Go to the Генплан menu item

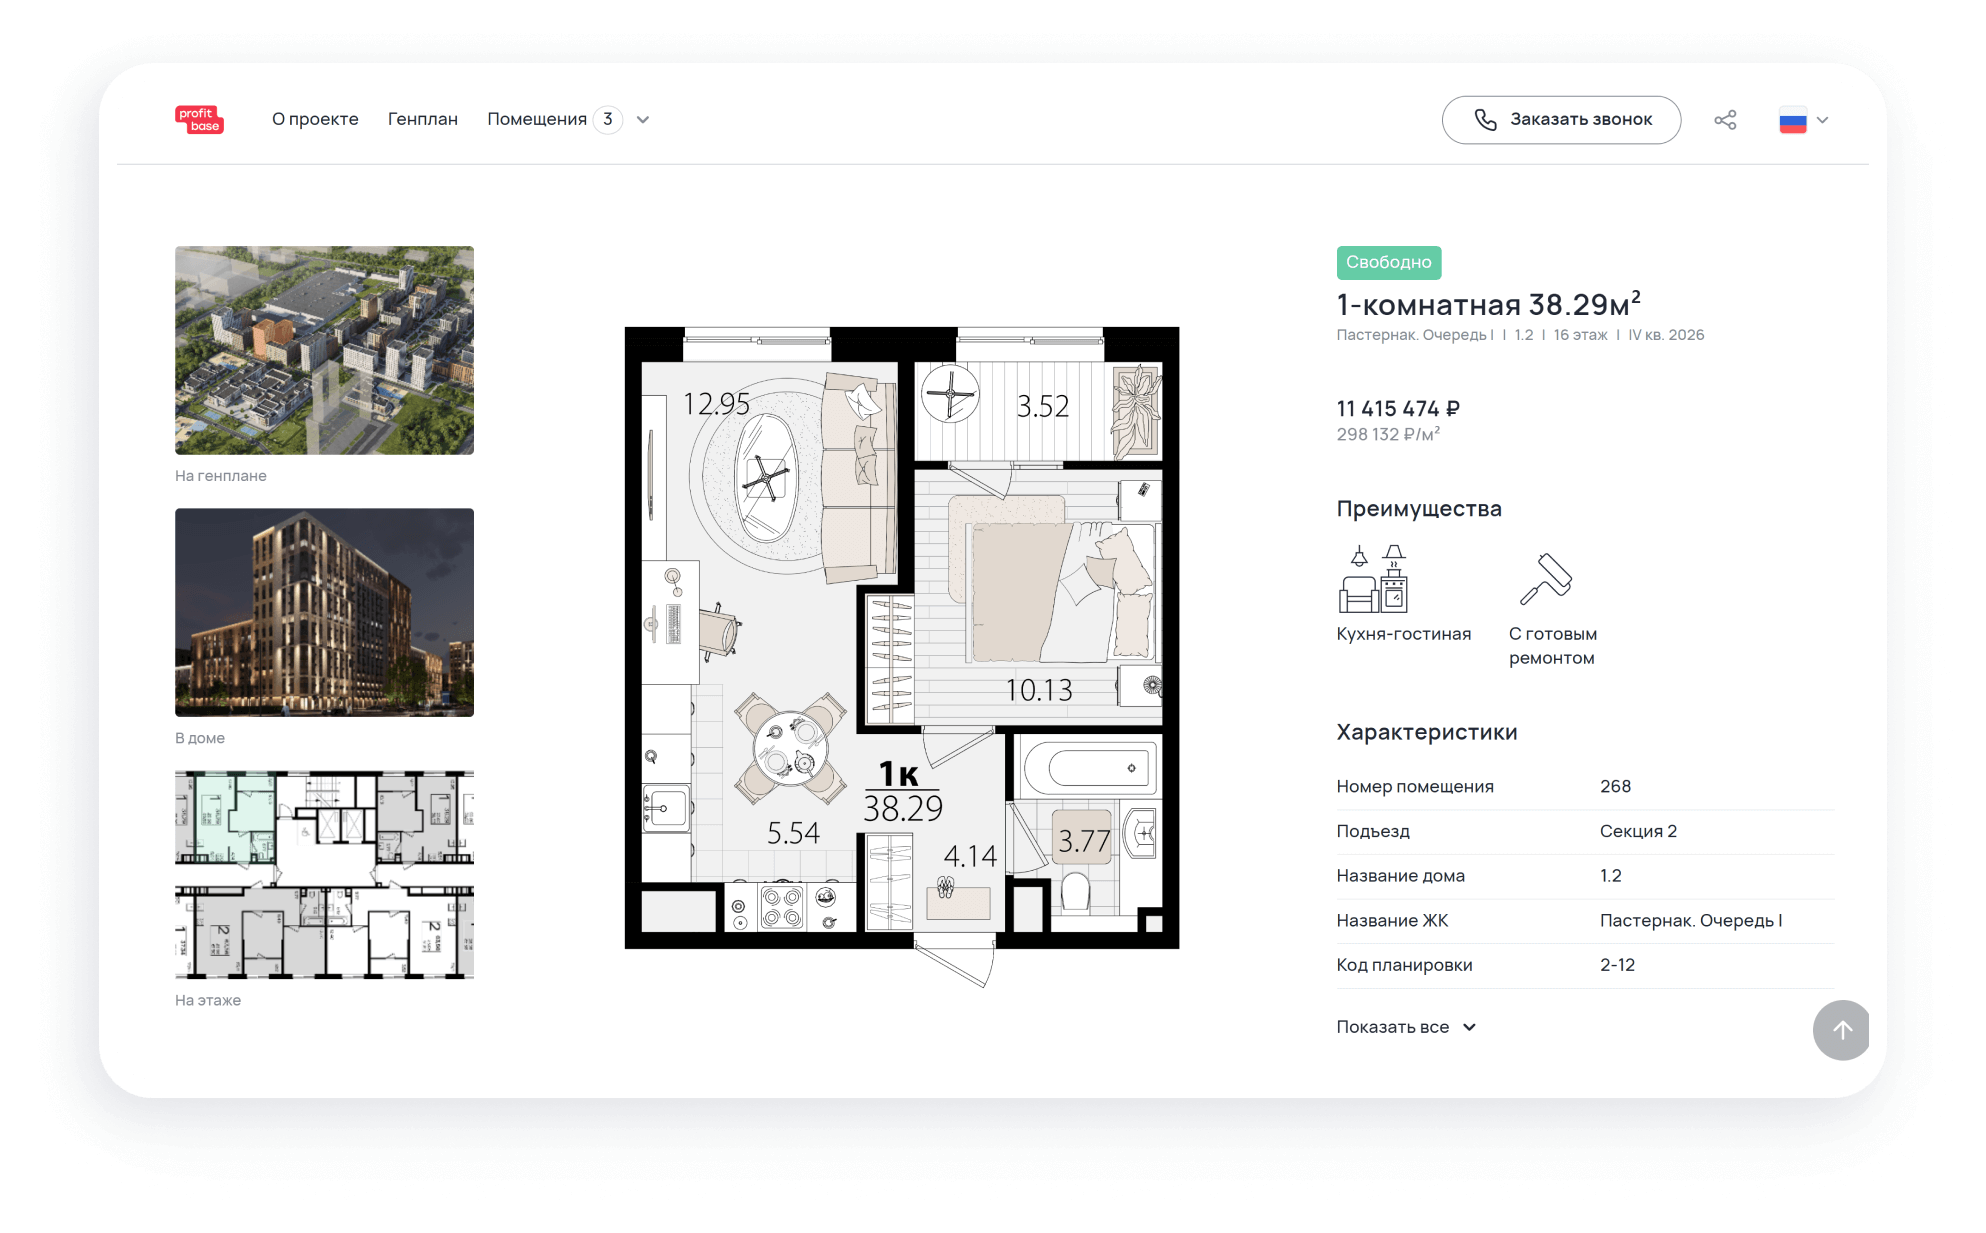pyautogui.click(x=422, y=119)
